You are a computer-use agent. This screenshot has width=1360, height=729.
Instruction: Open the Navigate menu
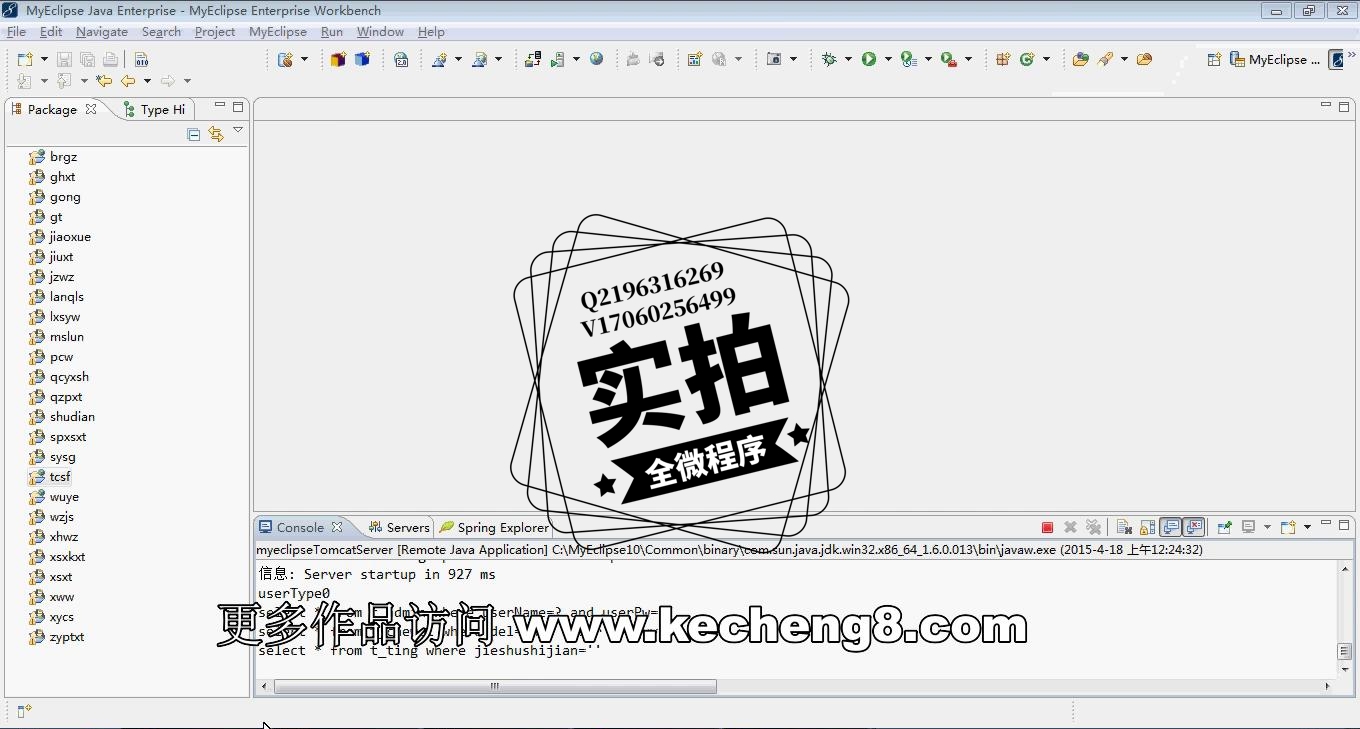[x=102, y=32]
